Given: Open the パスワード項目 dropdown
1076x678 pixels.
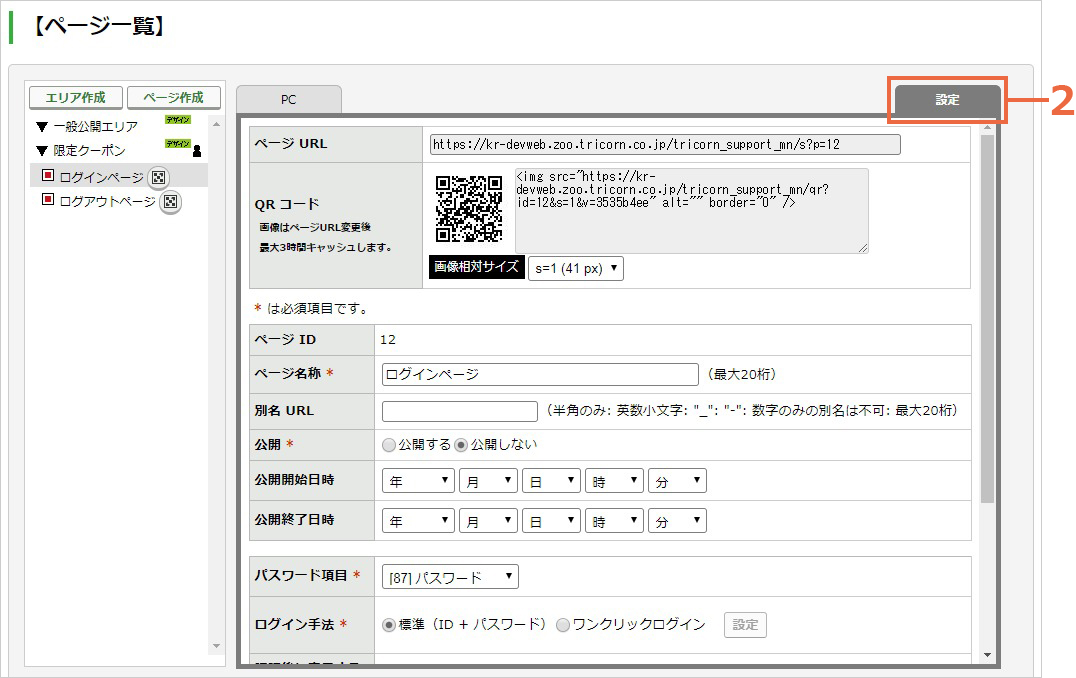Looking at the screenshot, I should coord(450,577).
